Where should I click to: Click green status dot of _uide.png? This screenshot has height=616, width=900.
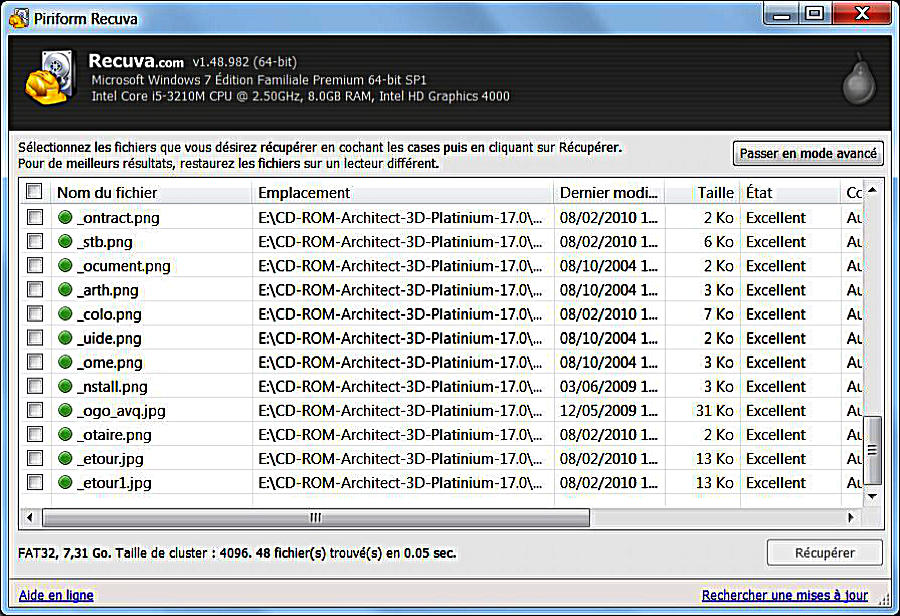pyautogui.click(x=65, y=338)
